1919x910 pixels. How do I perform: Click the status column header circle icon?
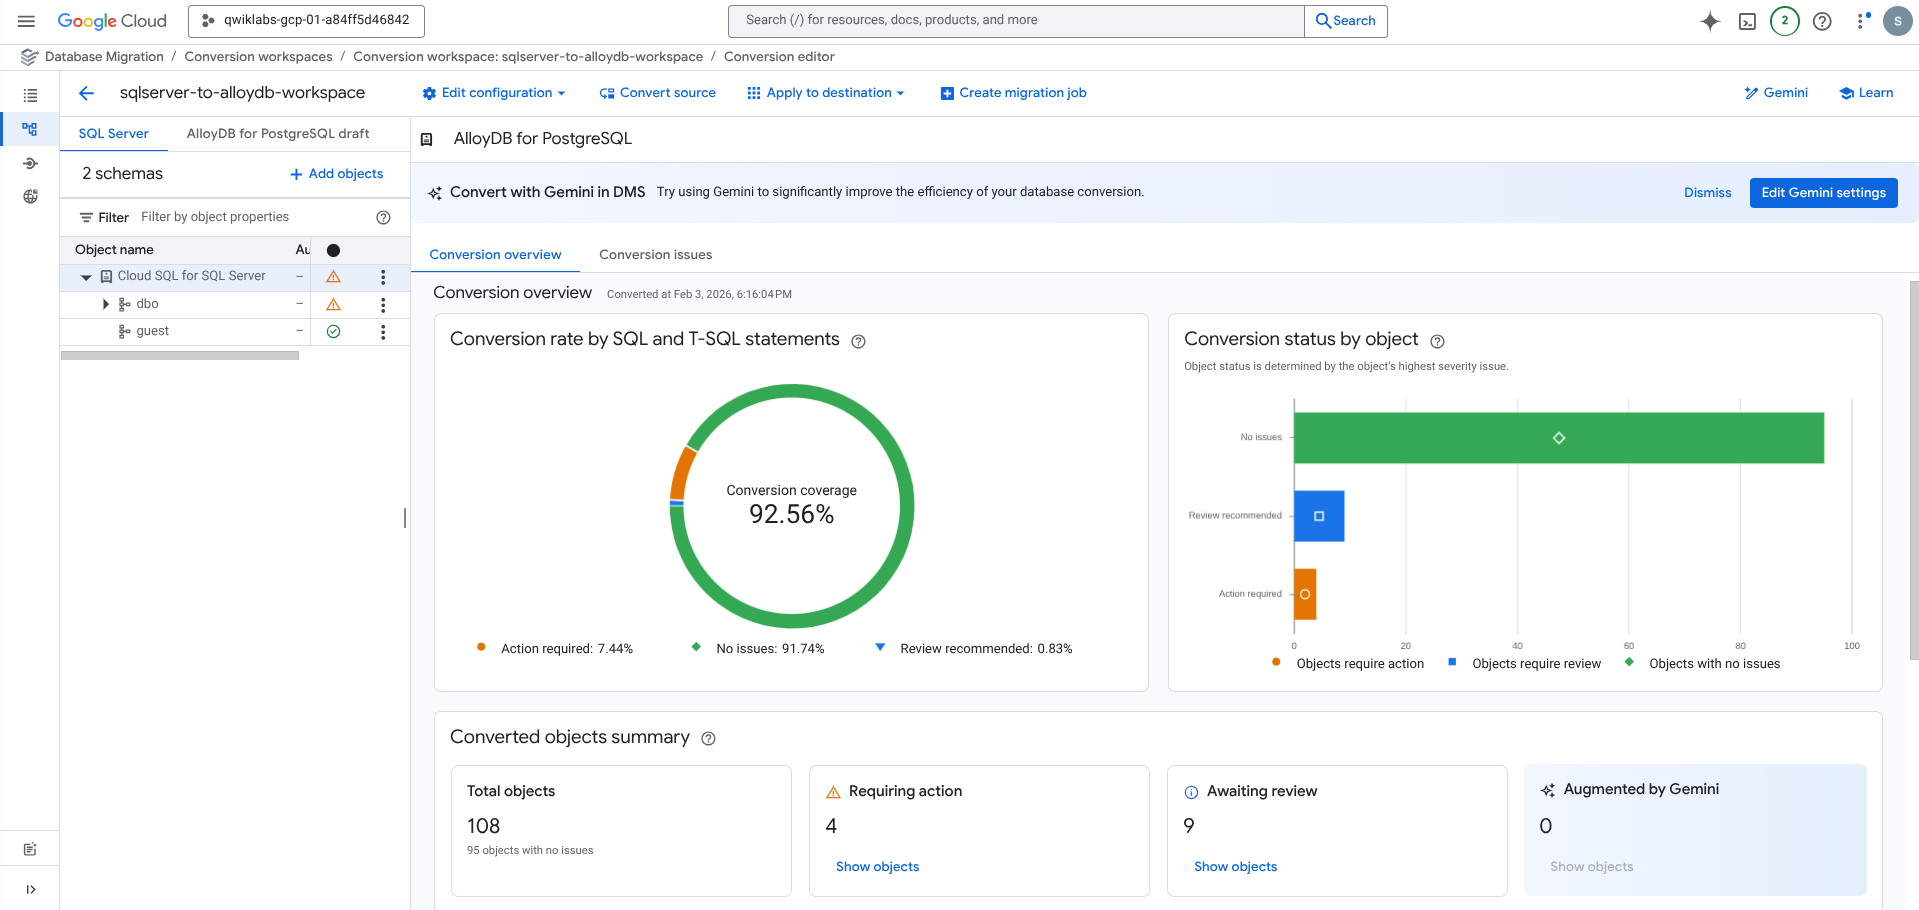tap(334, 250)
